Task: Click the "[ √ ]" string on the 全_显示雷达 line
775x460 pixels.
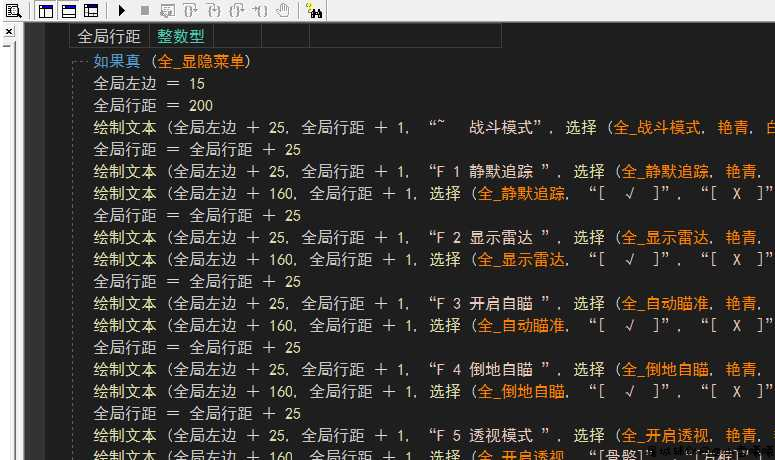Action: pos(629,259)
